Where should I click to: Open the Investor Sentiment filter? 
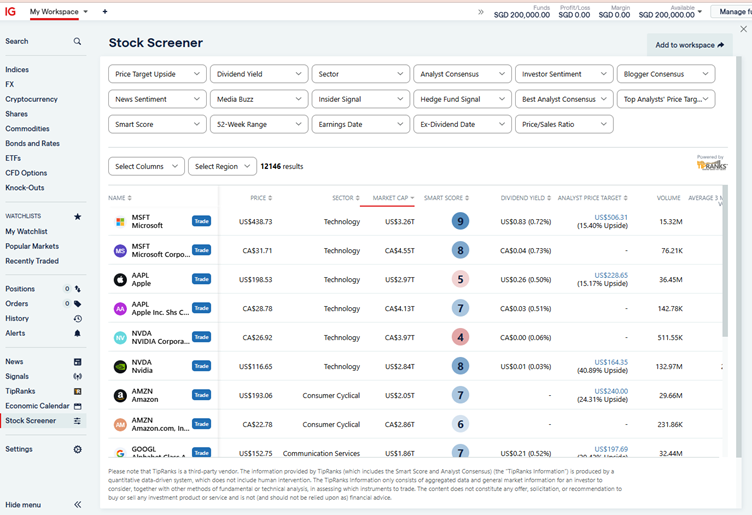[564, 74]
